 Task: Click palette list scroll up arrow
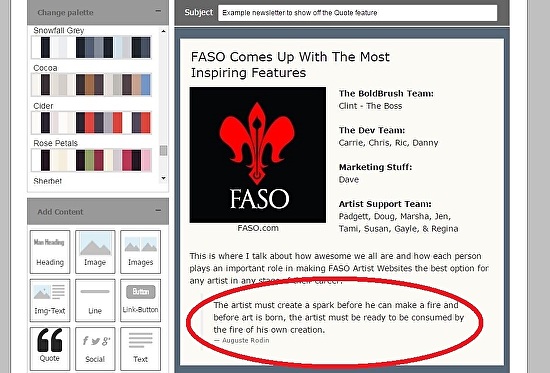click(x=163, y=31)
